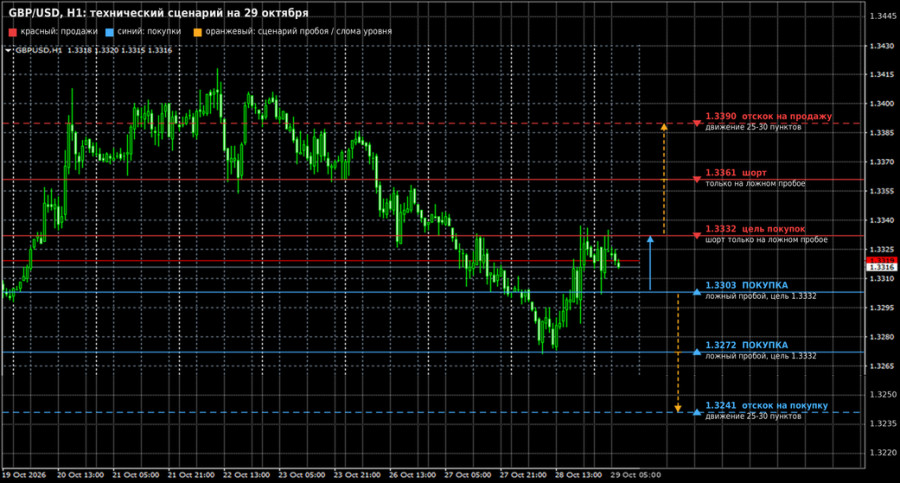Click time axis label 21 Oct 05:00
The height and width of the screenshot is (483, 900).
pyautogui.click(x=135, y=475)
